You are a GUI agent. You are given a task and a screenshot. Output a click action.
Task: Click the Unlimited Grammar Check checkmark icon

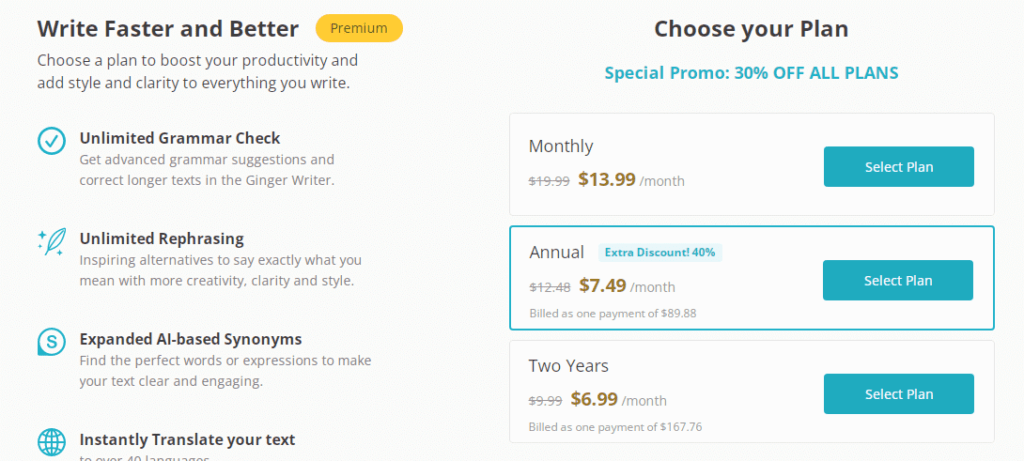pos(51,140)
